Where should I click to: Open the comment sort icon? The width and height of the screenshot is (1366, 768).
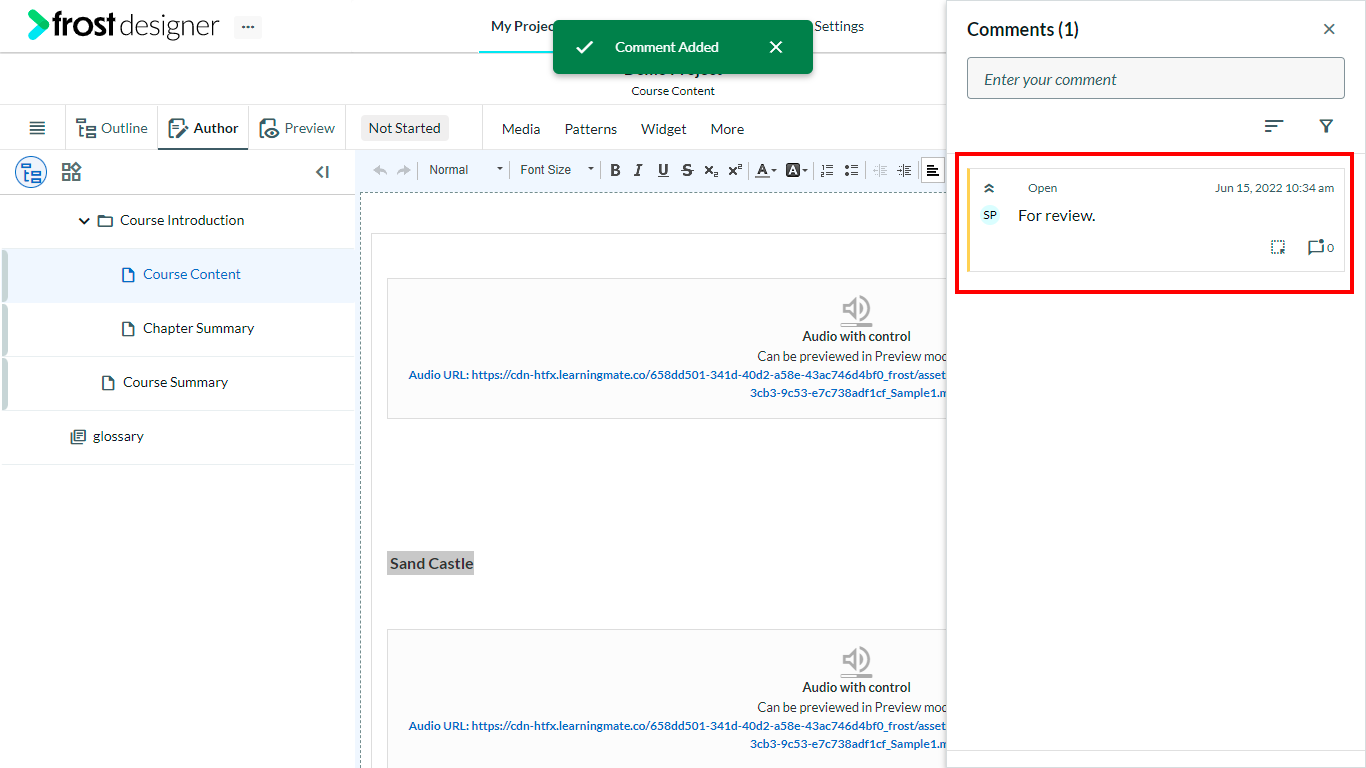tap(1273, 126)
